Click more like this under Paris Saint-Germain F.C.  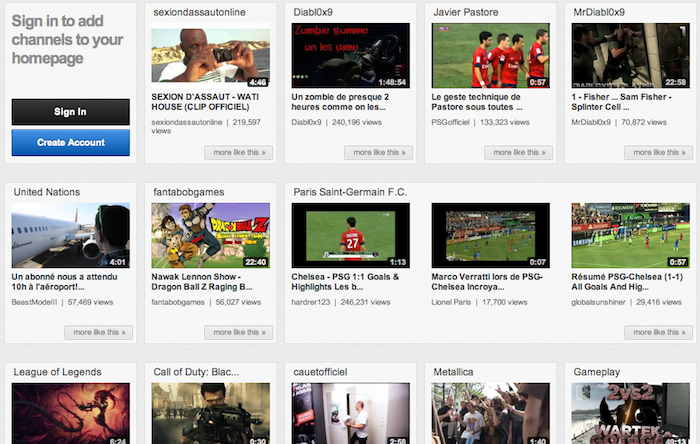[x=658, y=332]
